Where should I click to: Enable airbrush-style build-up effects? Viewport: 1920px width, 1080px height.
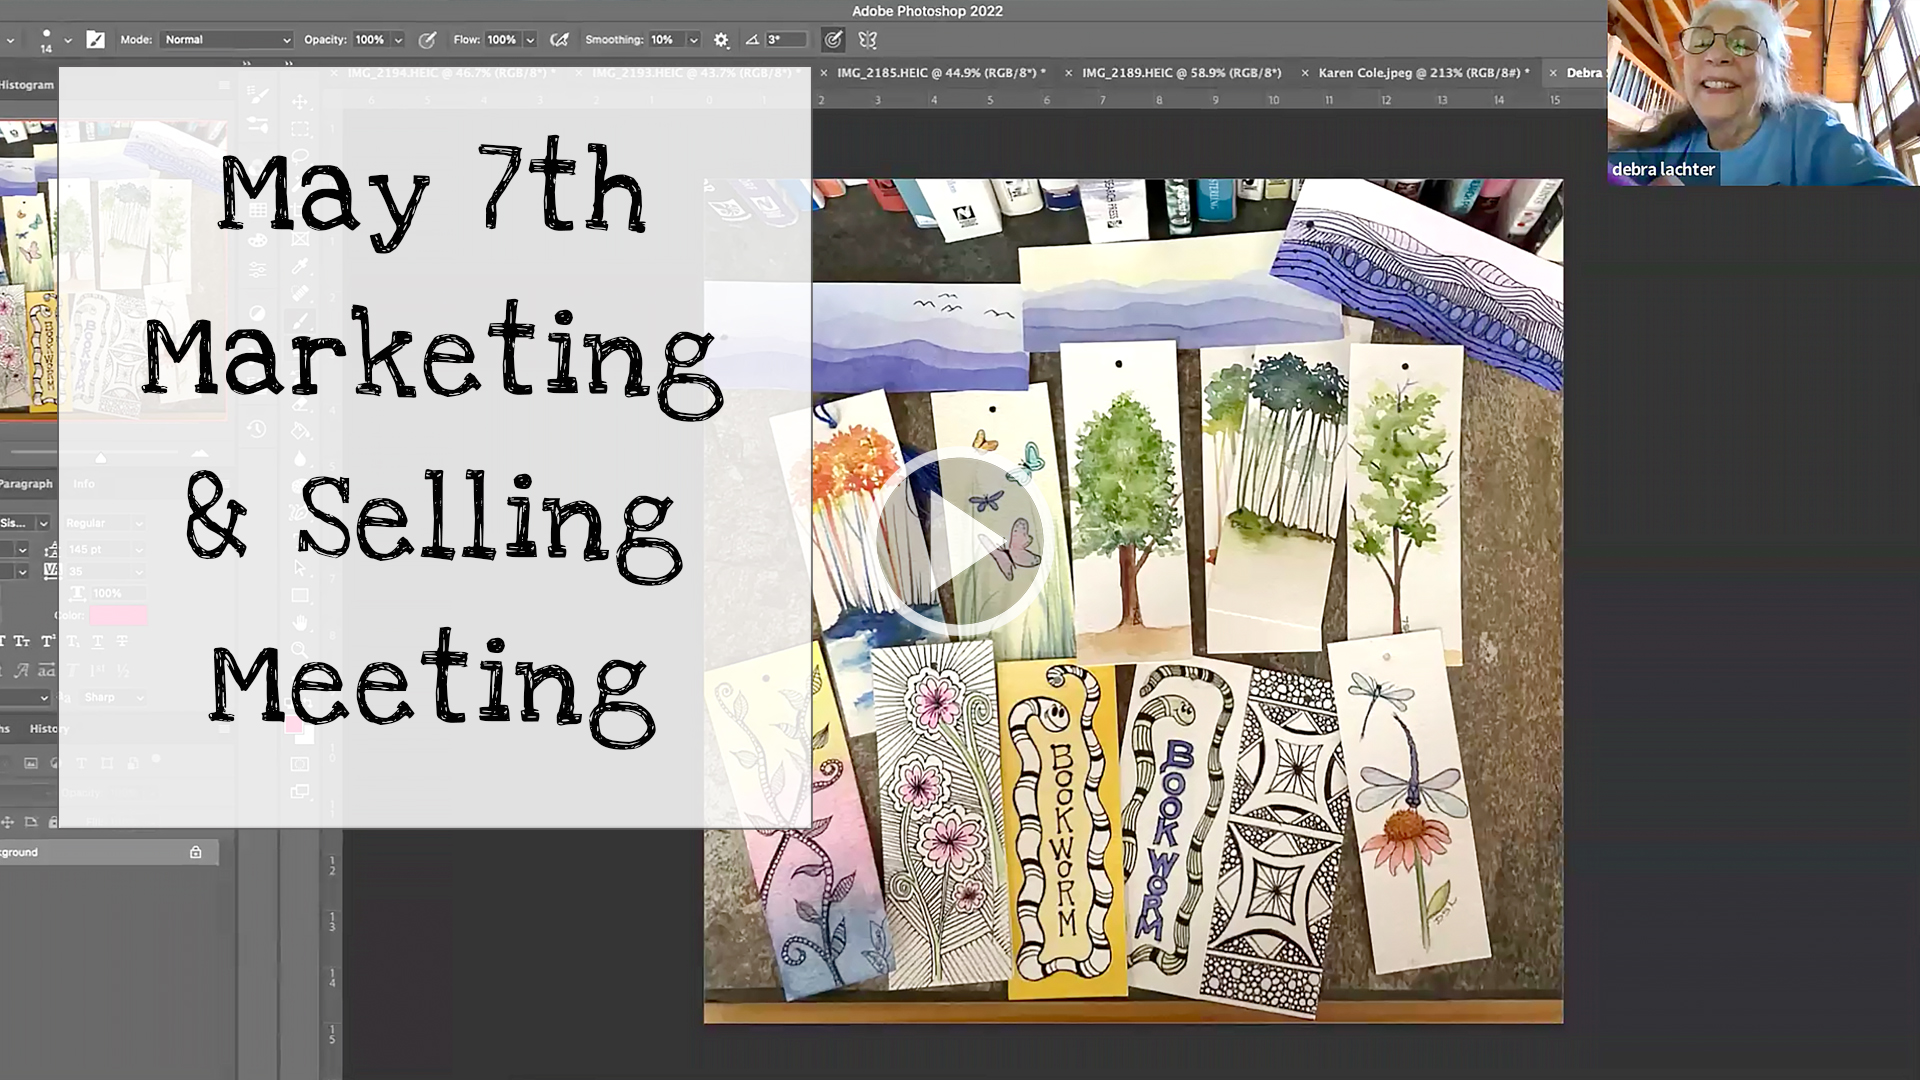point(560,40)
